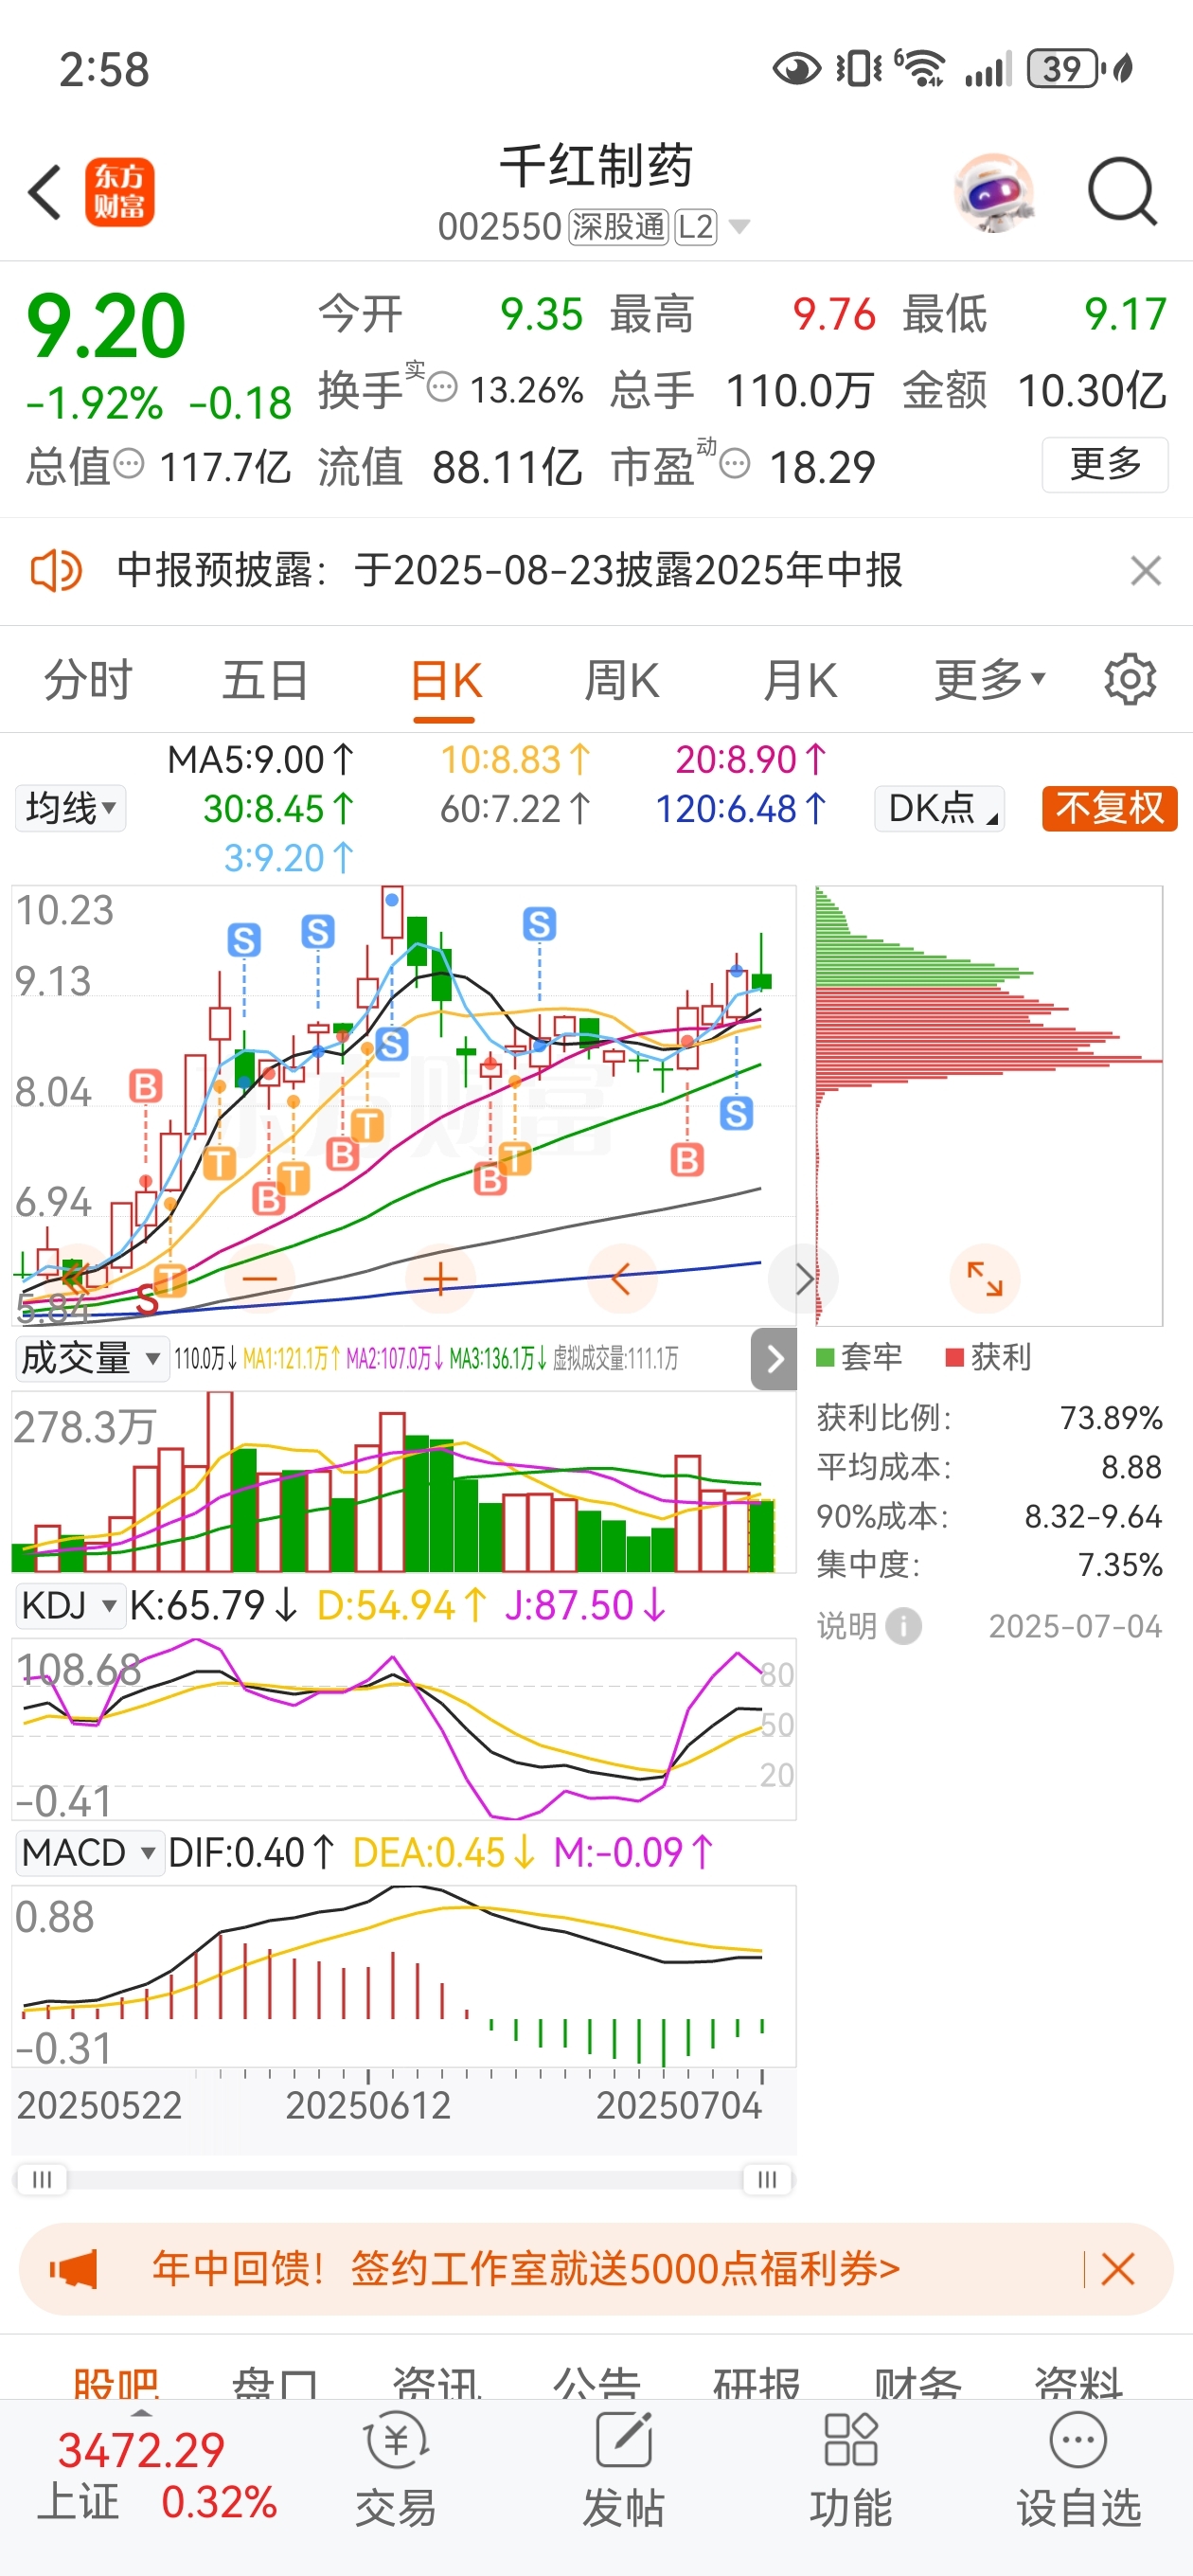Tap the 总值 info bubble icon

click(128, 464)
